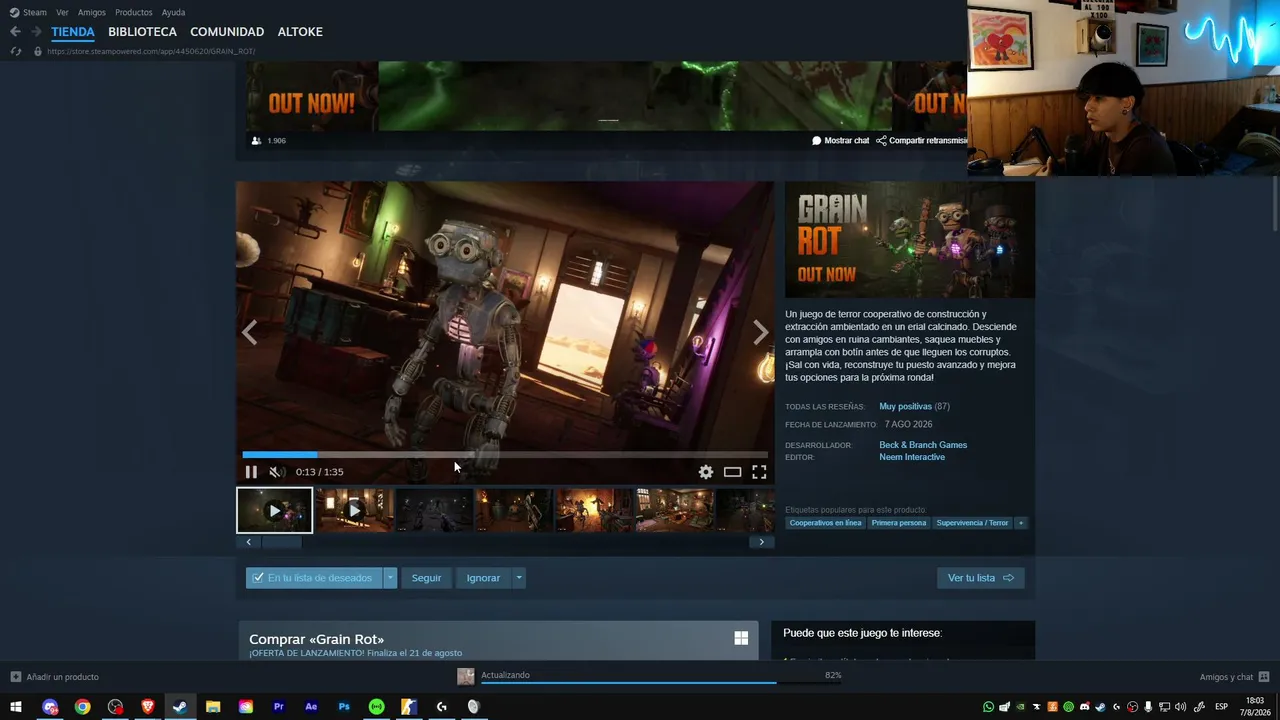Switch to the BIBLIOTECA tab

click(142, 32)
